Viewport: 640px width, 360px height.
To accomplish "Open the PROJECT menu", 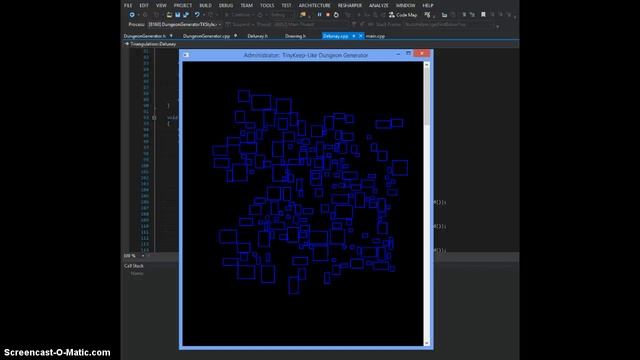I will 182,5.
